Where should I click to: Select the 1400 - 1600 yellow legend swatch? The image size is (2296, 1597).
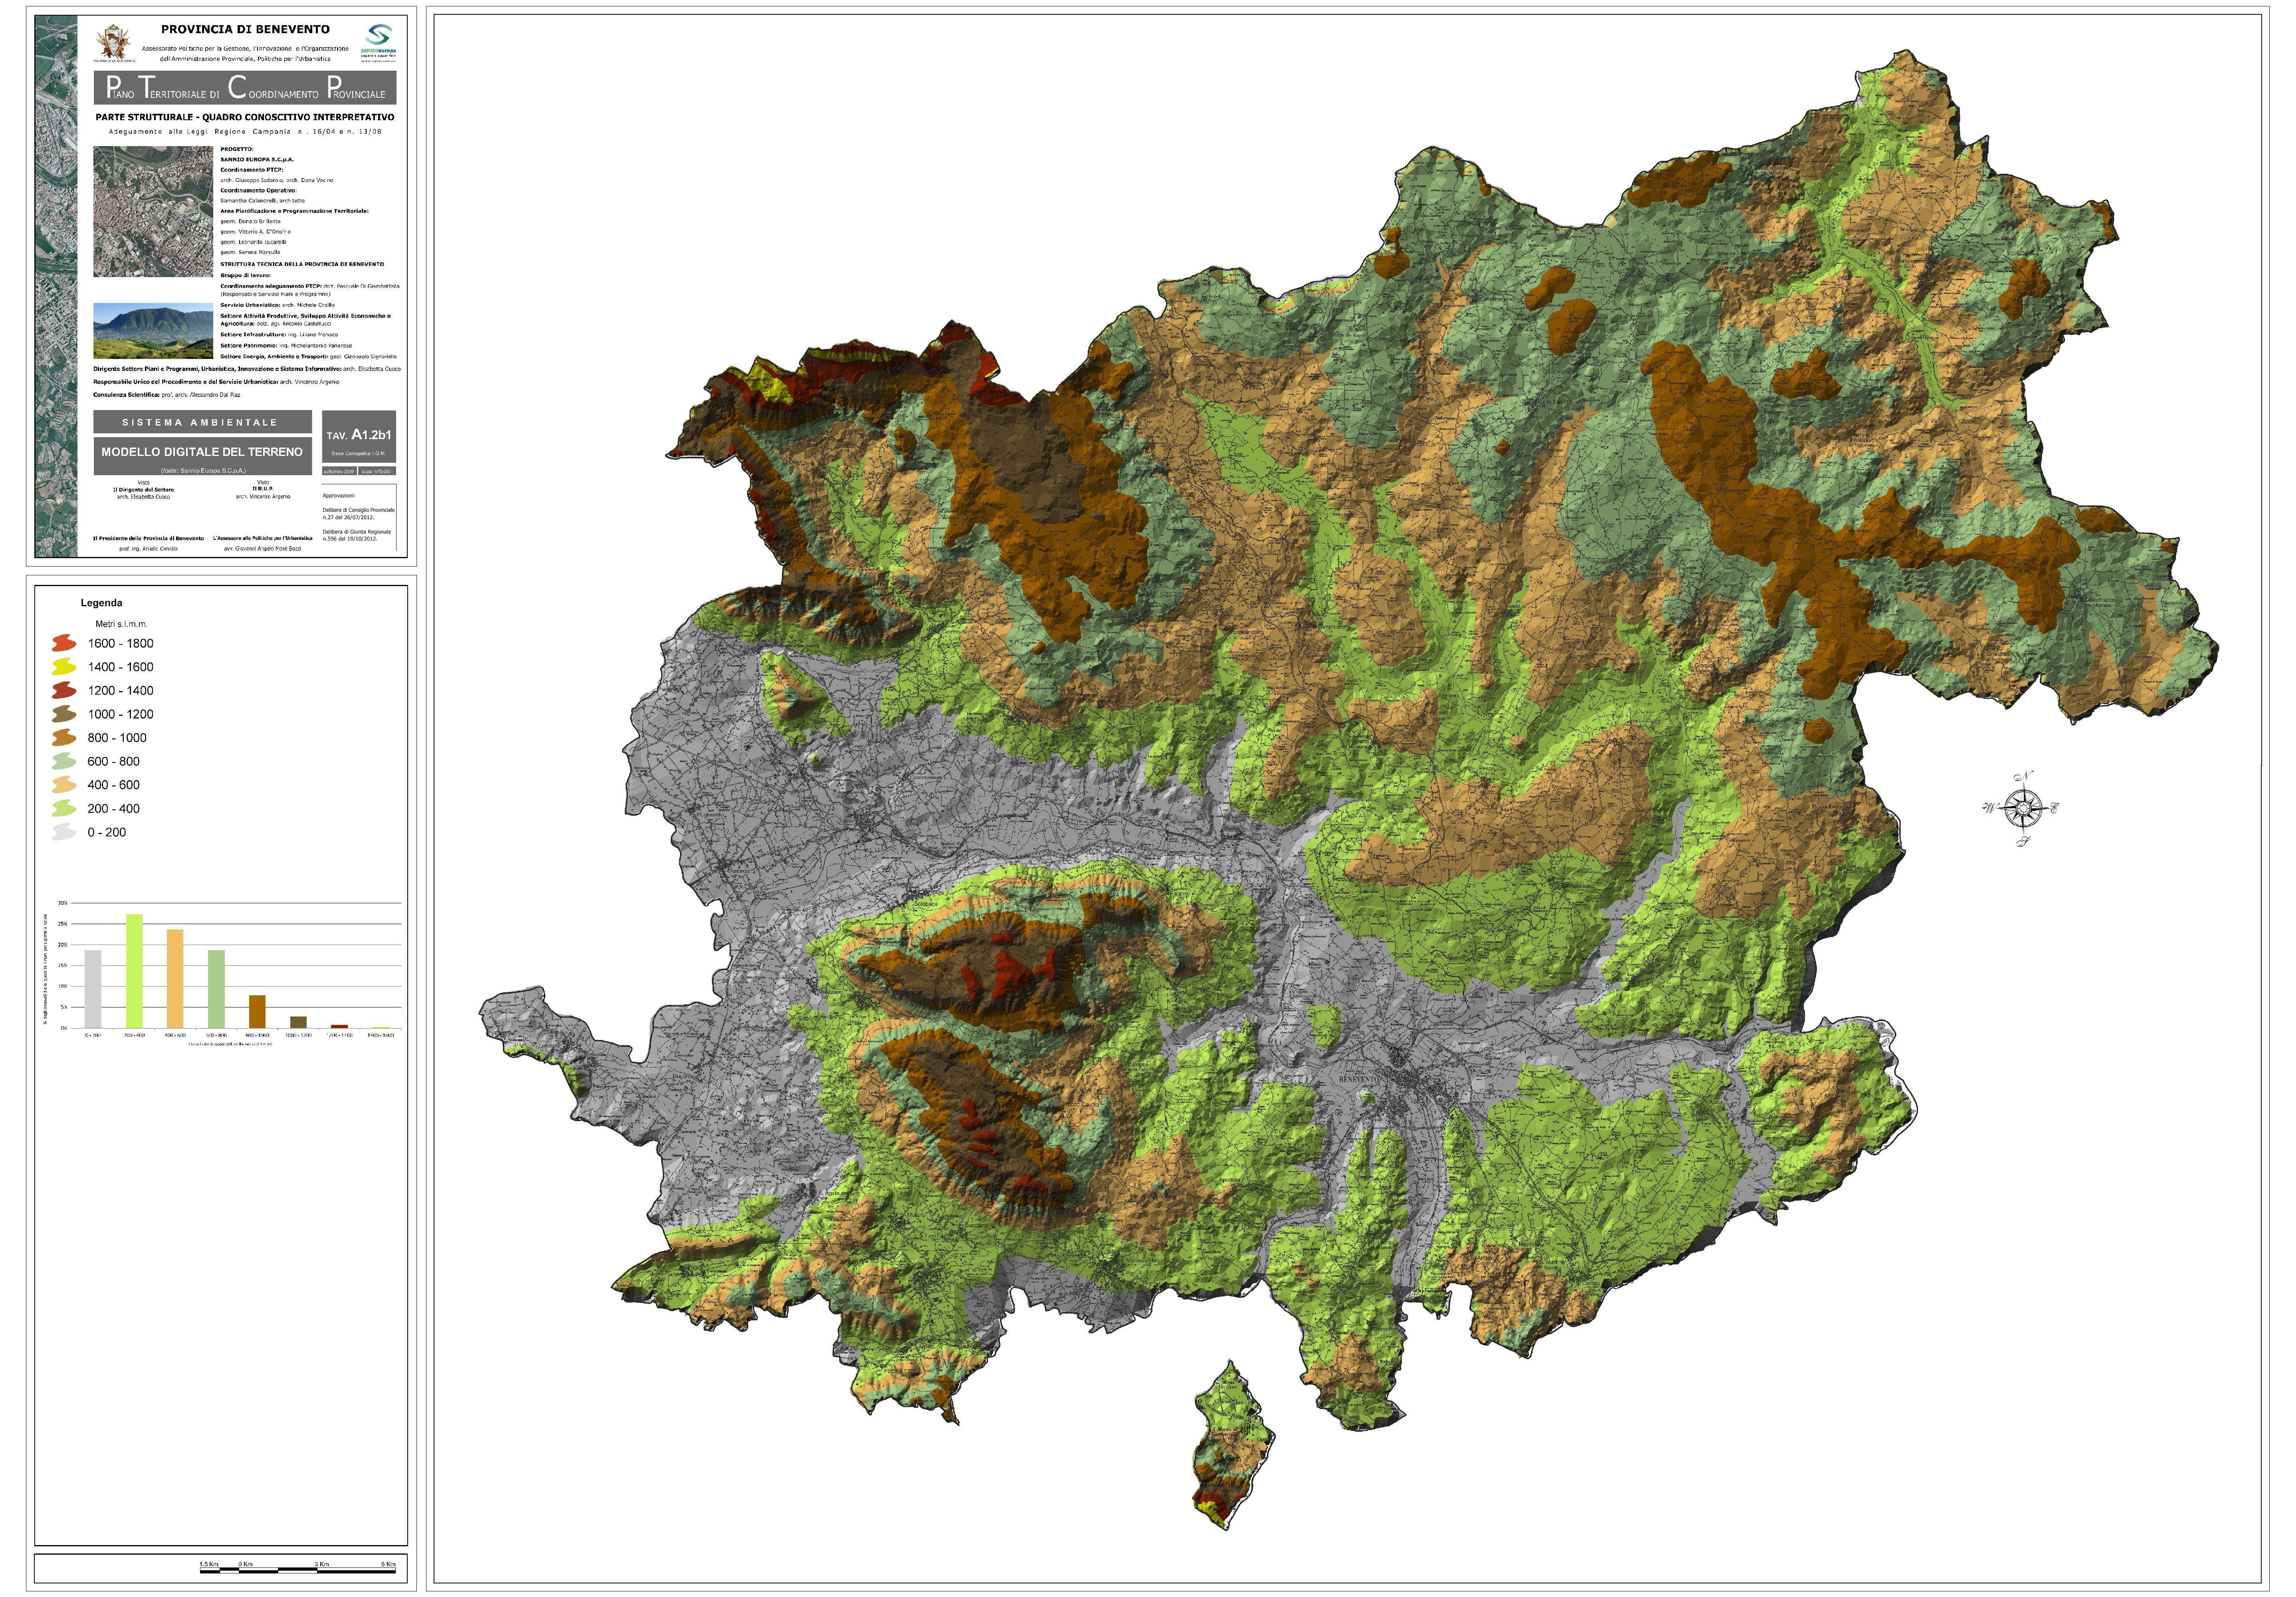pos(64,667)
